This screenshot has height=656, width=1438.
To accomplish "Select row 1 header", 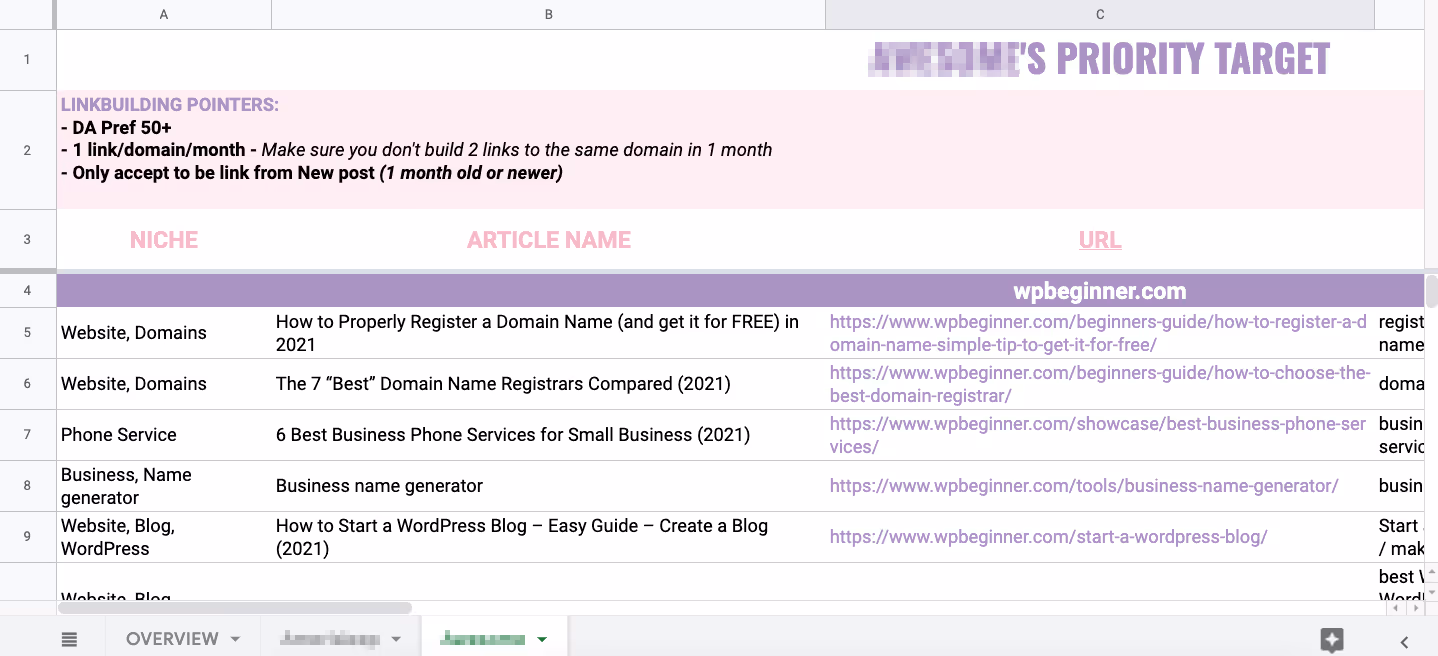I will [28, 60].
